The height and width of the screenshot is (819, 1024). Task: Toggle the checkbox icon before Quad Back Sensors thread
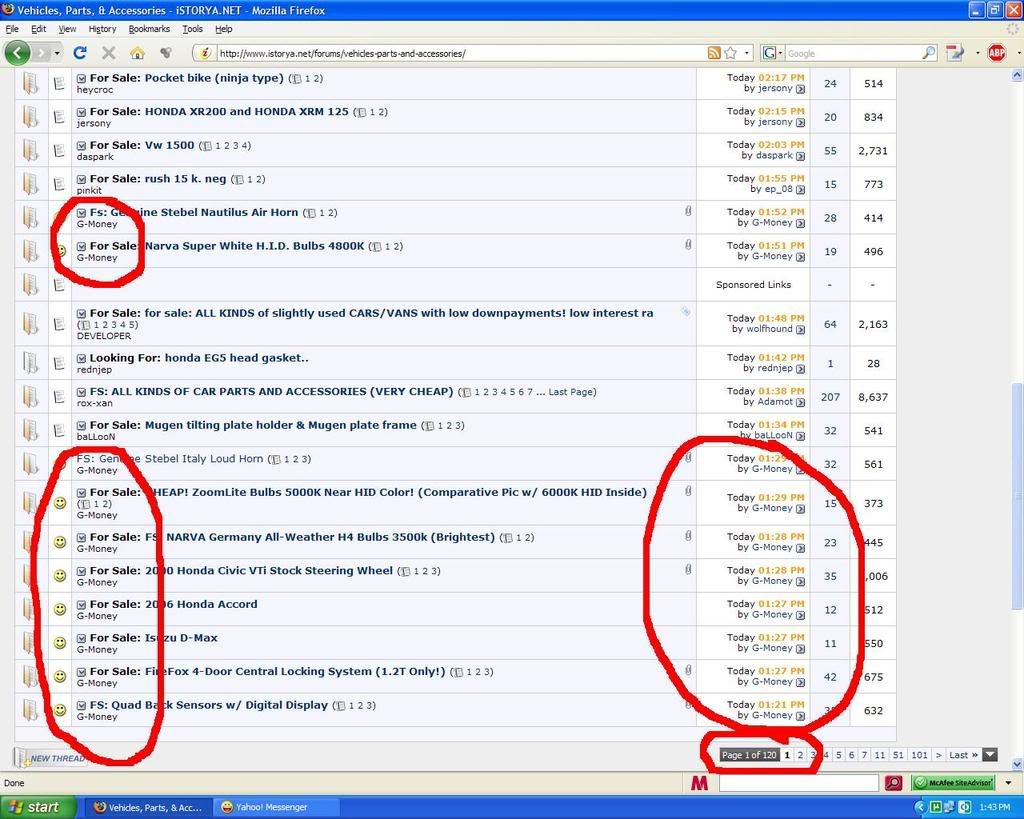pyautogui.click(x=82, y=706)
